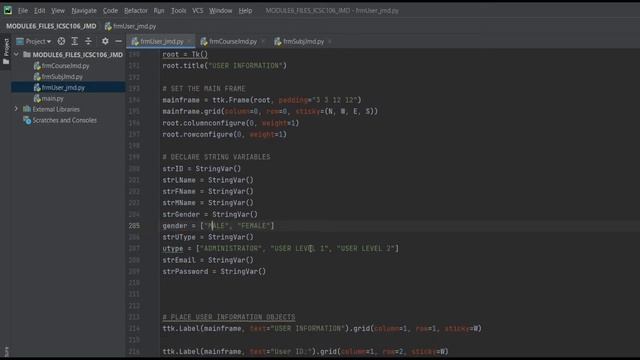Click the strID = StringVar() line
The height and width of the screenshot is (360, 640).
pos(202,169)
